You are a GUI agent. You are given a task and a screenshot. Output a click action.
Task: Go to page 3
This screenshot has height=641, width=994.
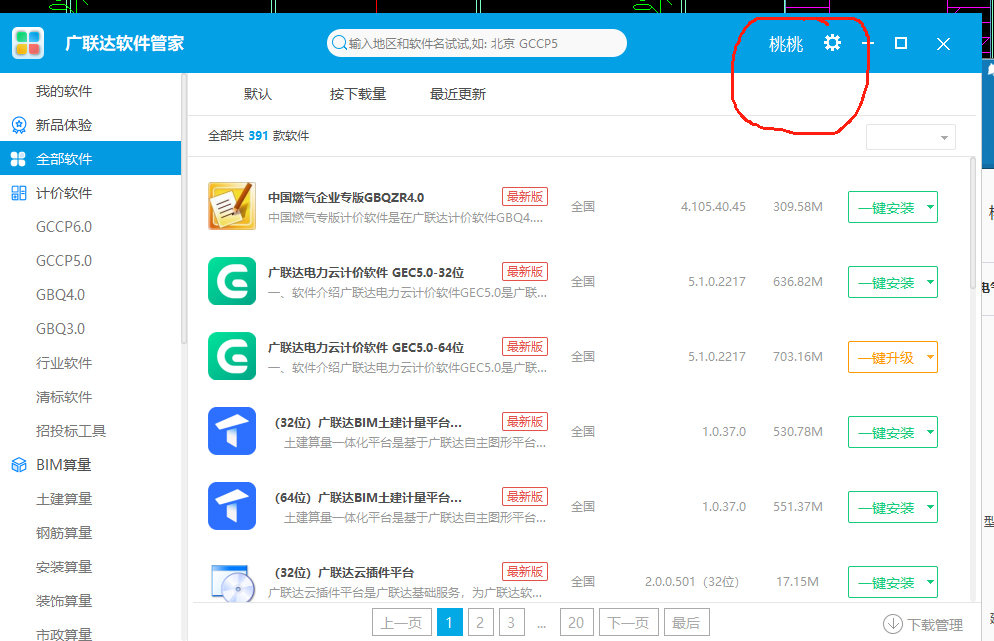click(511, 623)
